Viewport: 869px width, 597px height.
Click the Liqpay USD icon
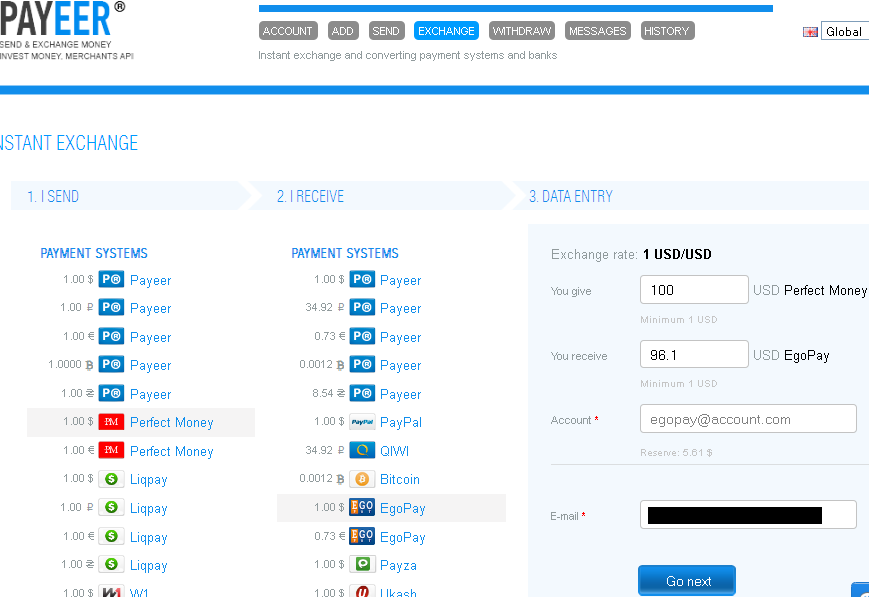pyautogui.click(x=111, y=479)
